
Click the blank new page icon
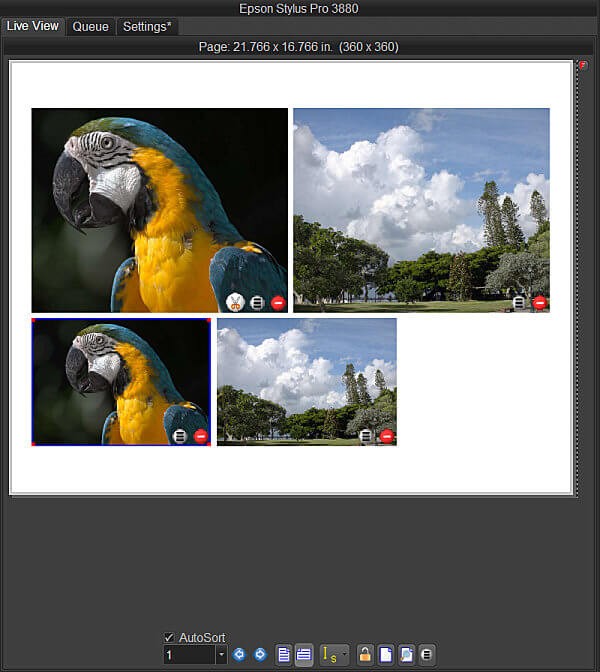pos(386,654)
